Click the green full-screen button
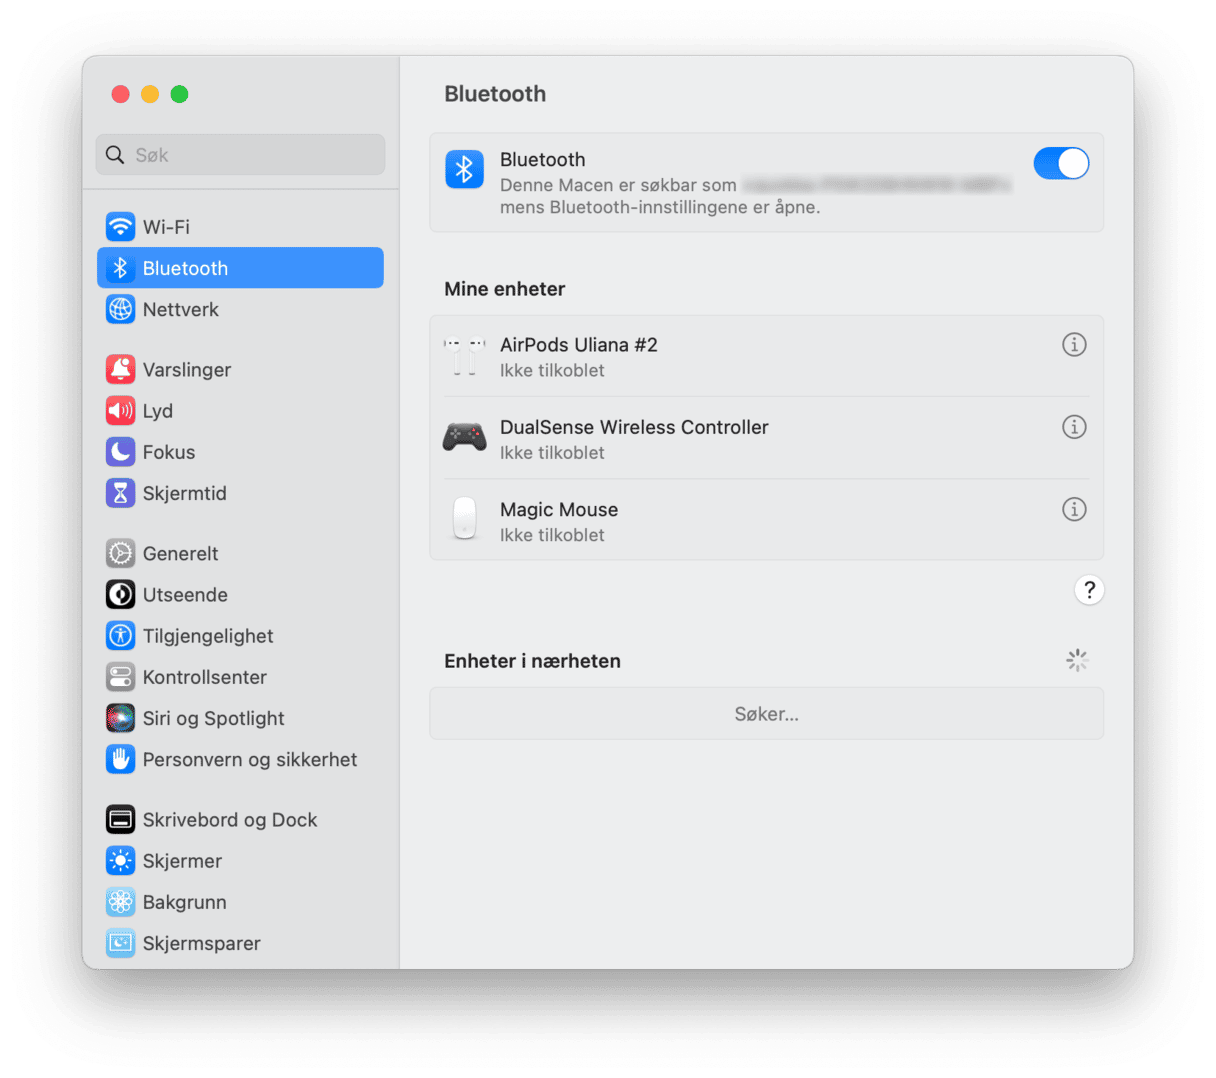This screenshot has height=1078, width=1216. pos(179,94)
